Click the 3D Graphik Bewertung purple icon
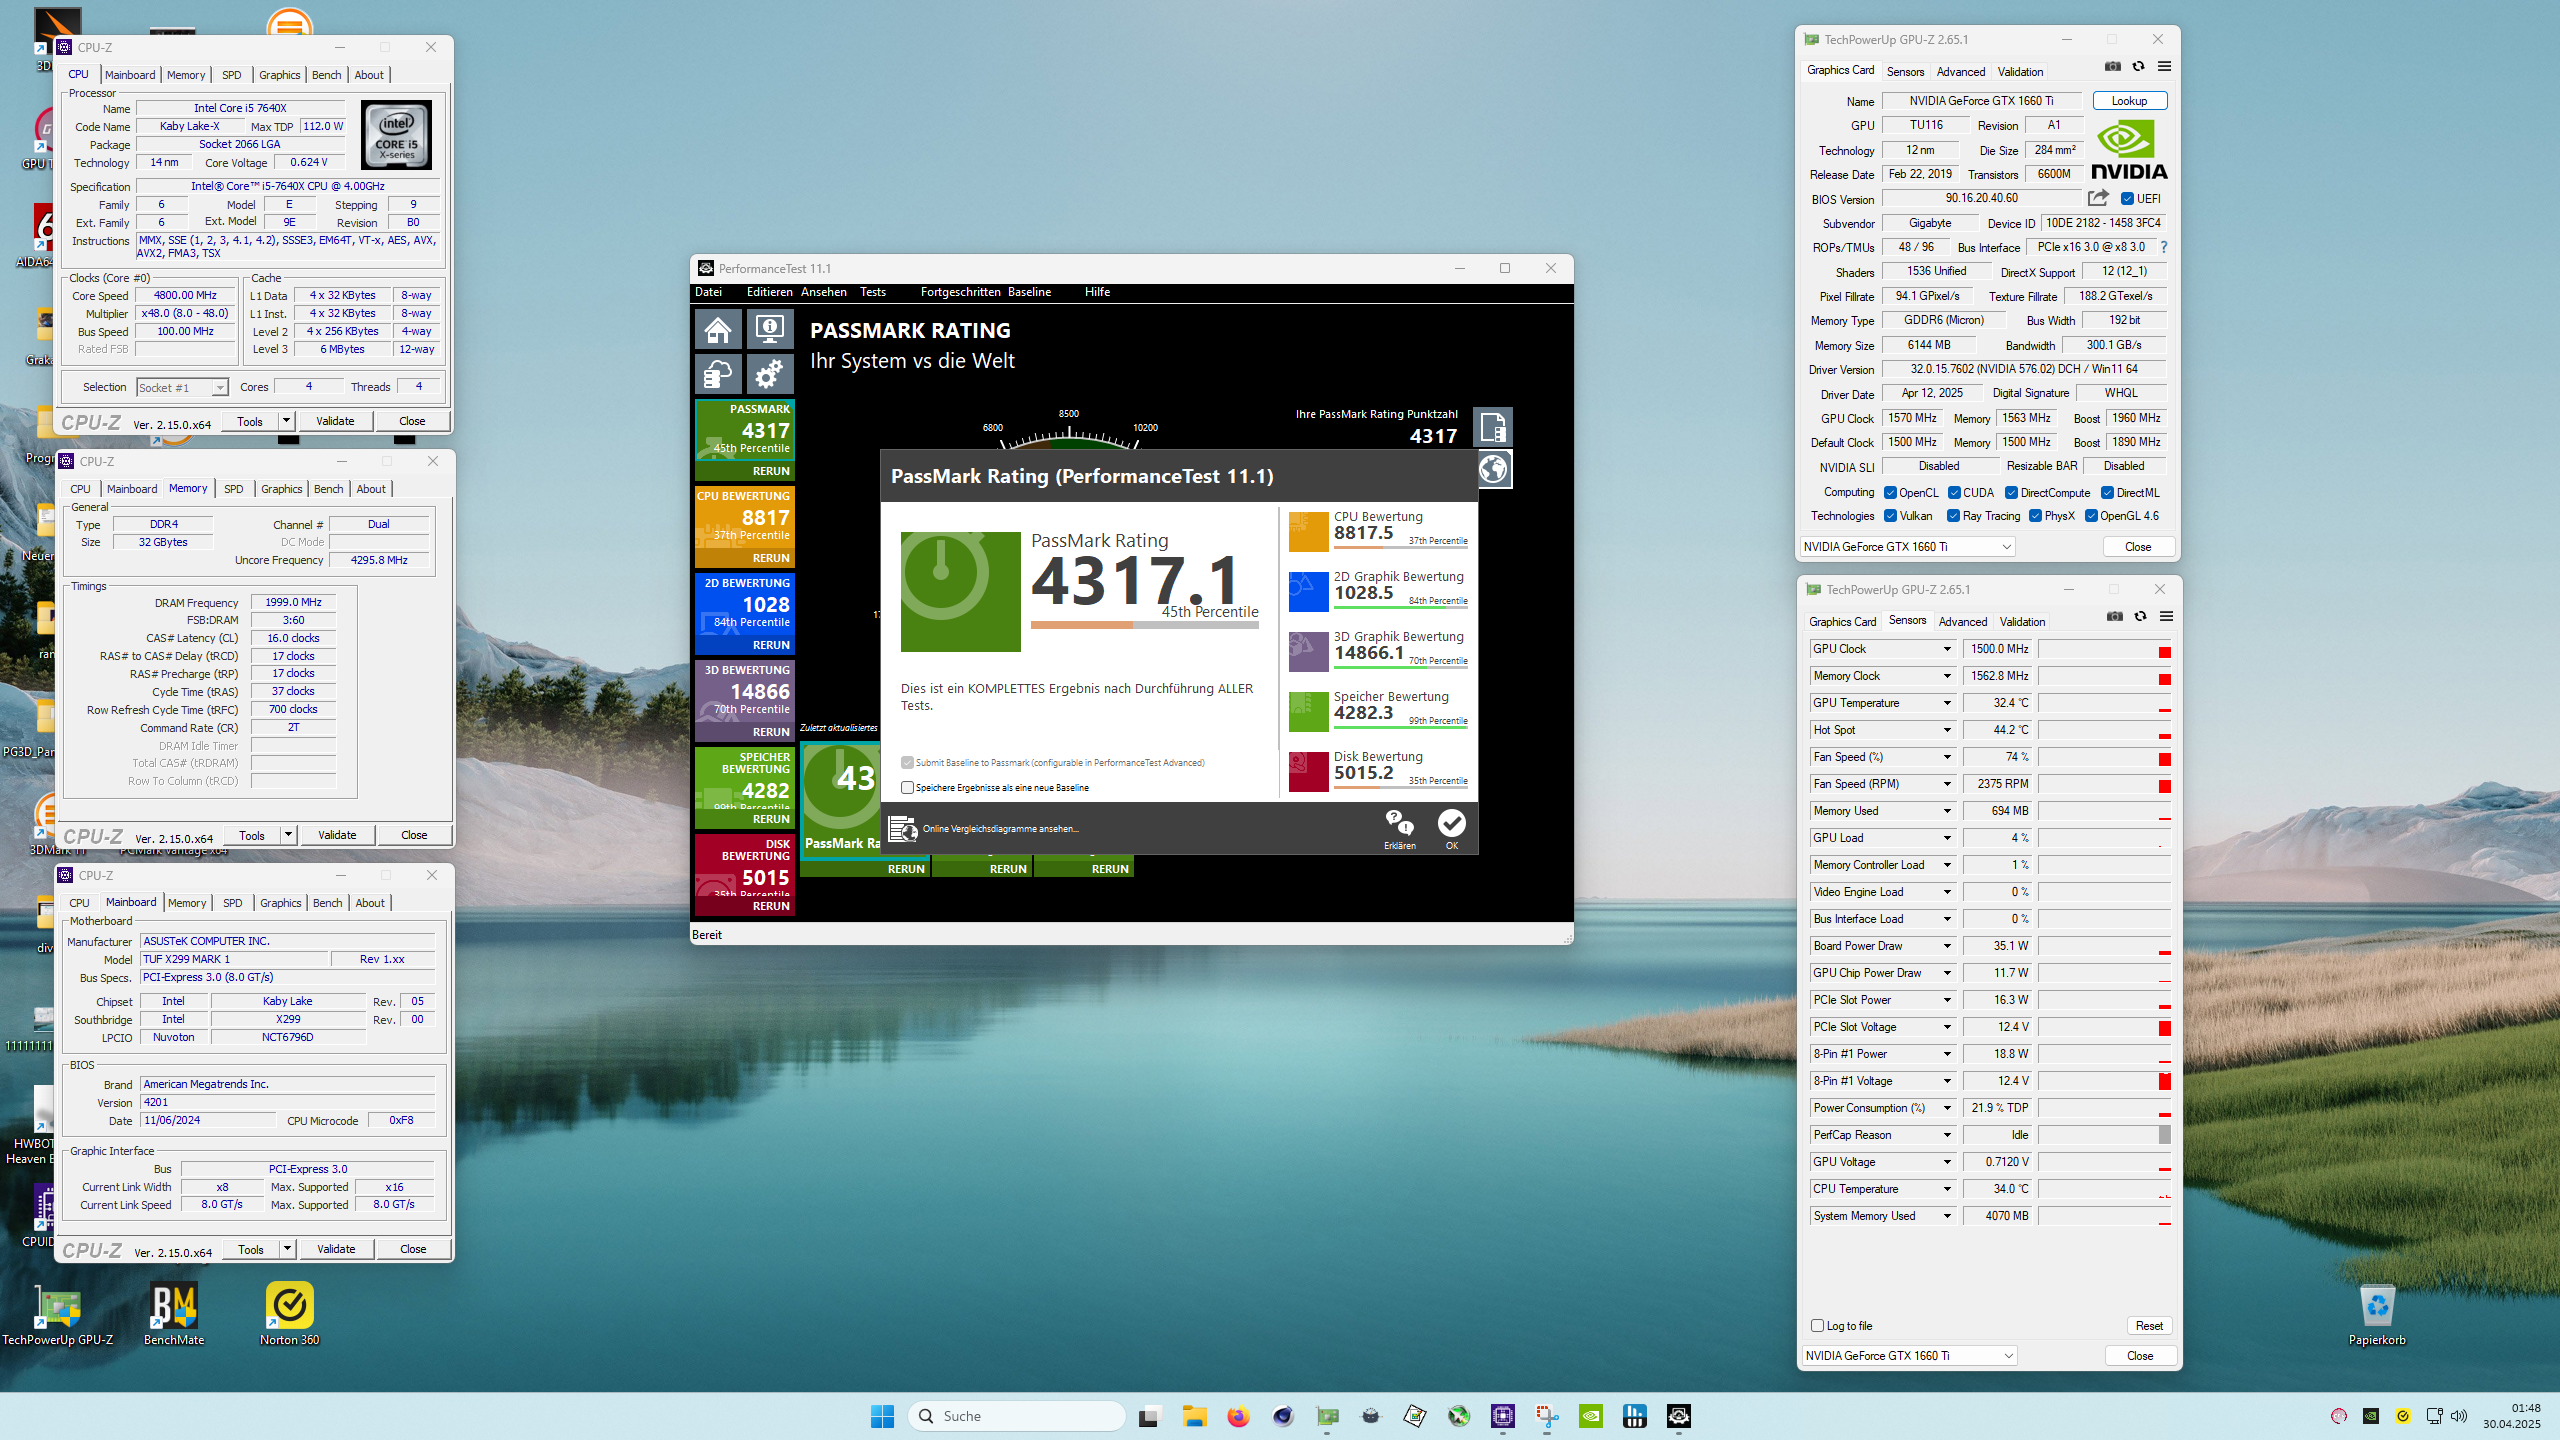The image size is (2560, 1440). click(x=1308, y=651)
